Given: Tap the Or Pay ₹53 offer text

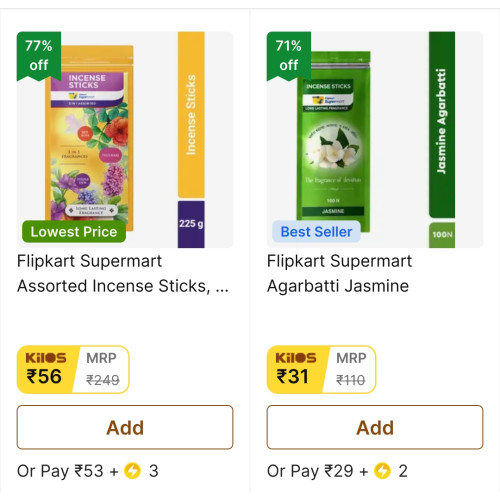Looking at the screenshot, I should 60,471.
